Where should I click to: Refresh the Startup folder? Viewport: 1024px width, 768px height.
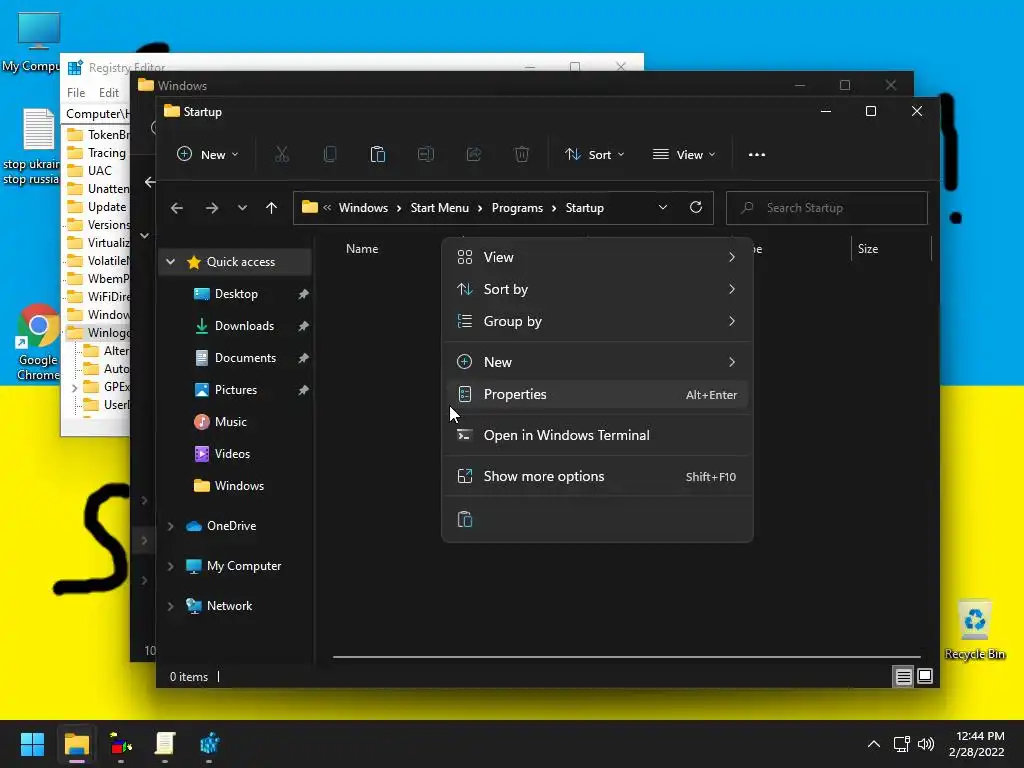(696, 208)
